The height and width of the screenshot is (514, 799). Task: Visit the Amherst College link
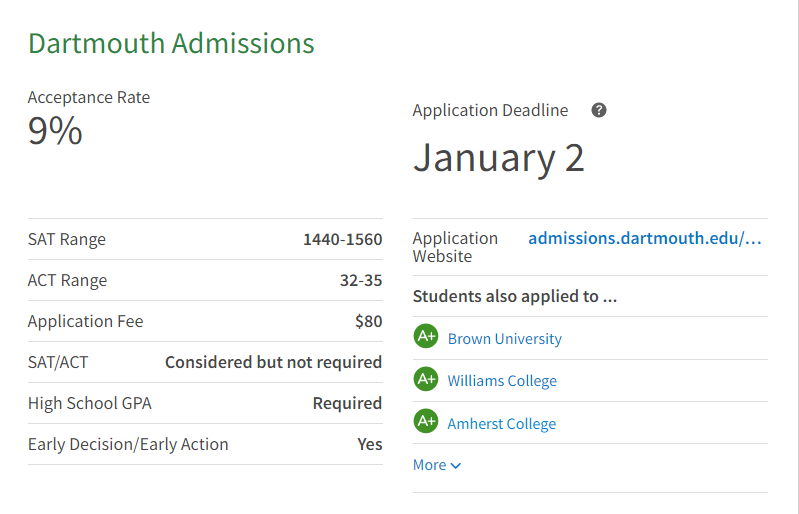(502, 424)
